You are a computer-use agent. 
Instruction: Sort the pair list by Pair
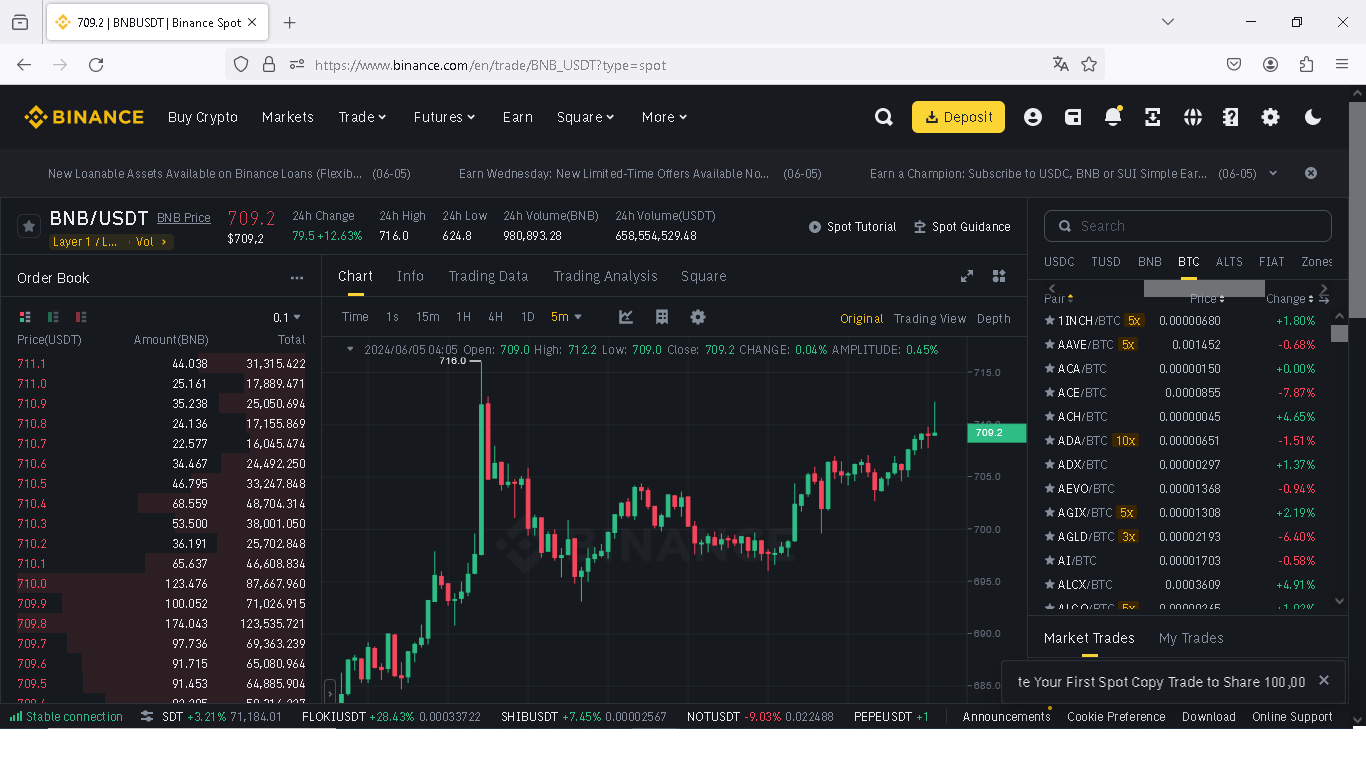(1059, 299)
